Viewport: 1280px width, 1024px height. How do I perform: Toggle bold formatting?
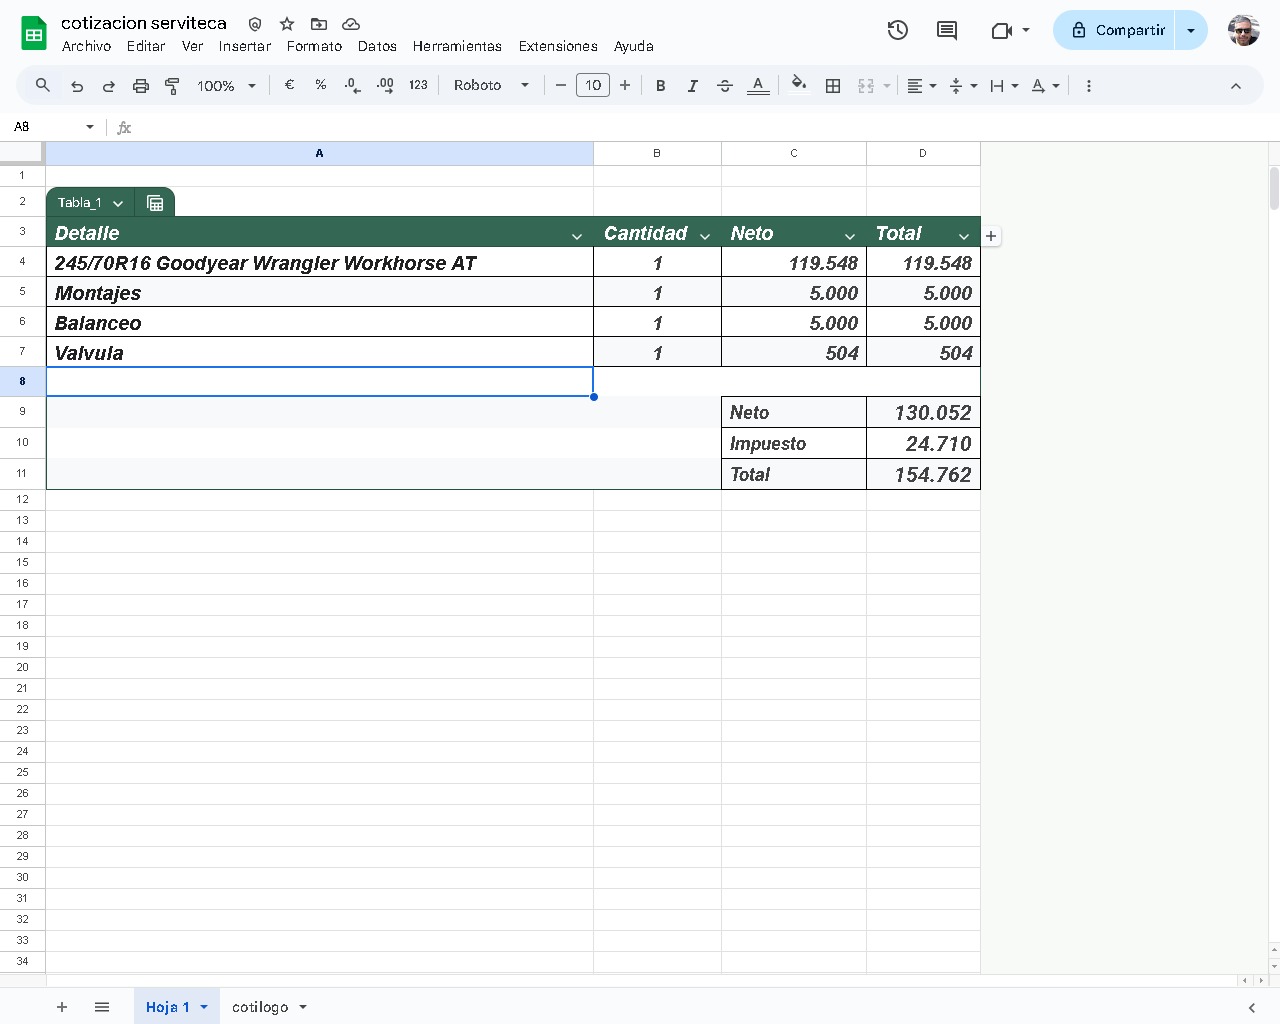[661, 86]
